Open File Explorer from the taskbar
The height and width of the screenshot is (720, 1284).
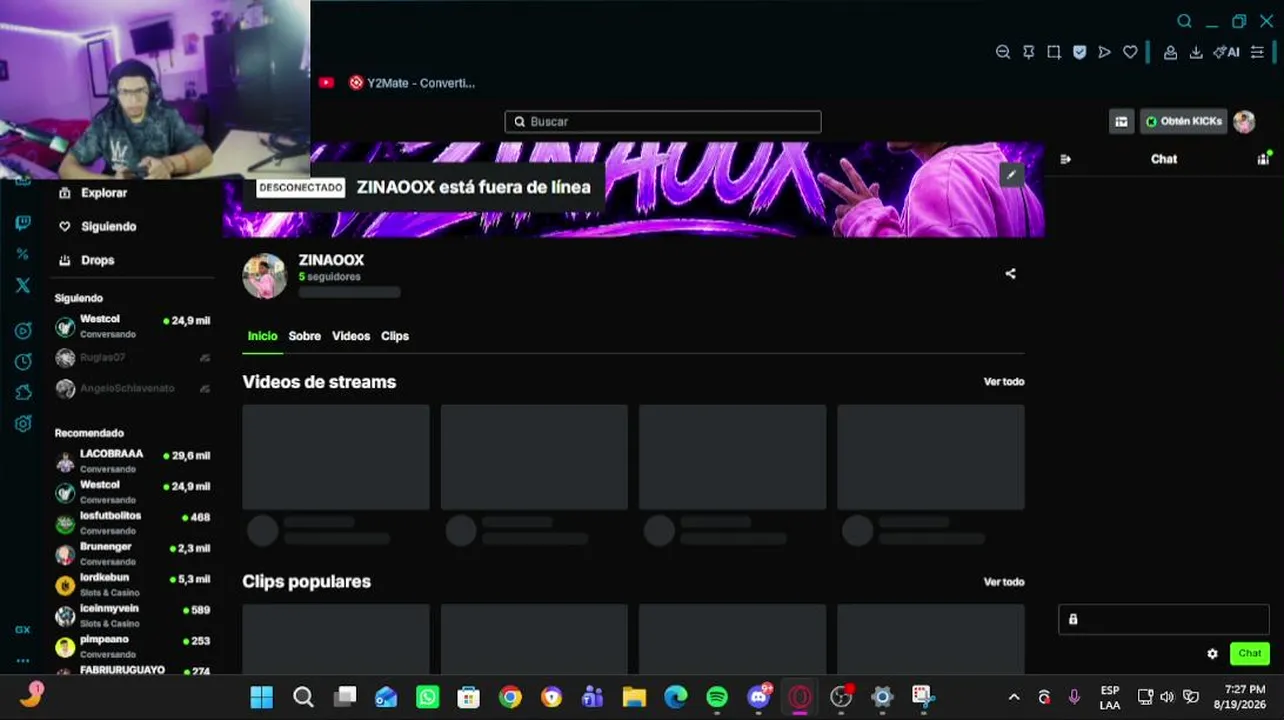pyautogui.click(x=634, y=697)
